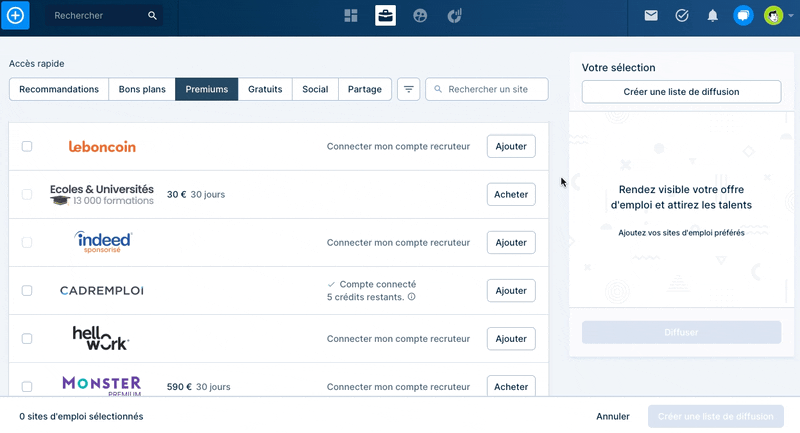The width and height of the screenshot is (800, 433).
Task: Click the 'Accès rapide' heading
Action: point(37,64)
